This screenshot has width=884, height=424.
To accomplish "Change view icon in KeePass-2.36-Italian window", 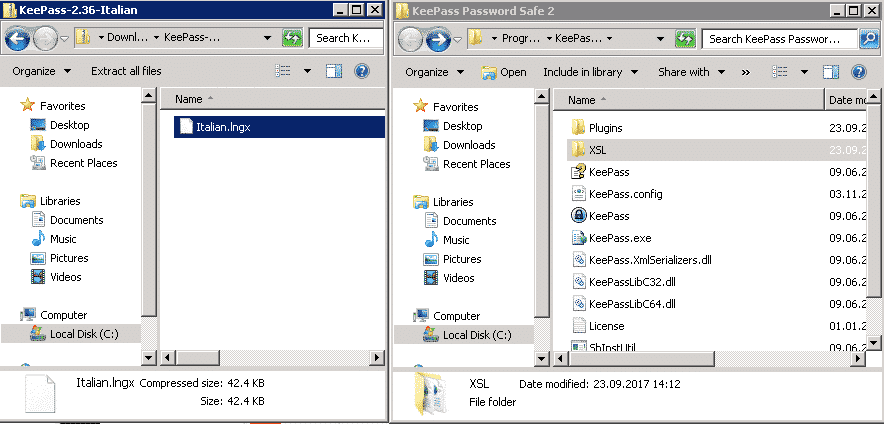I will tap(283, 70).
